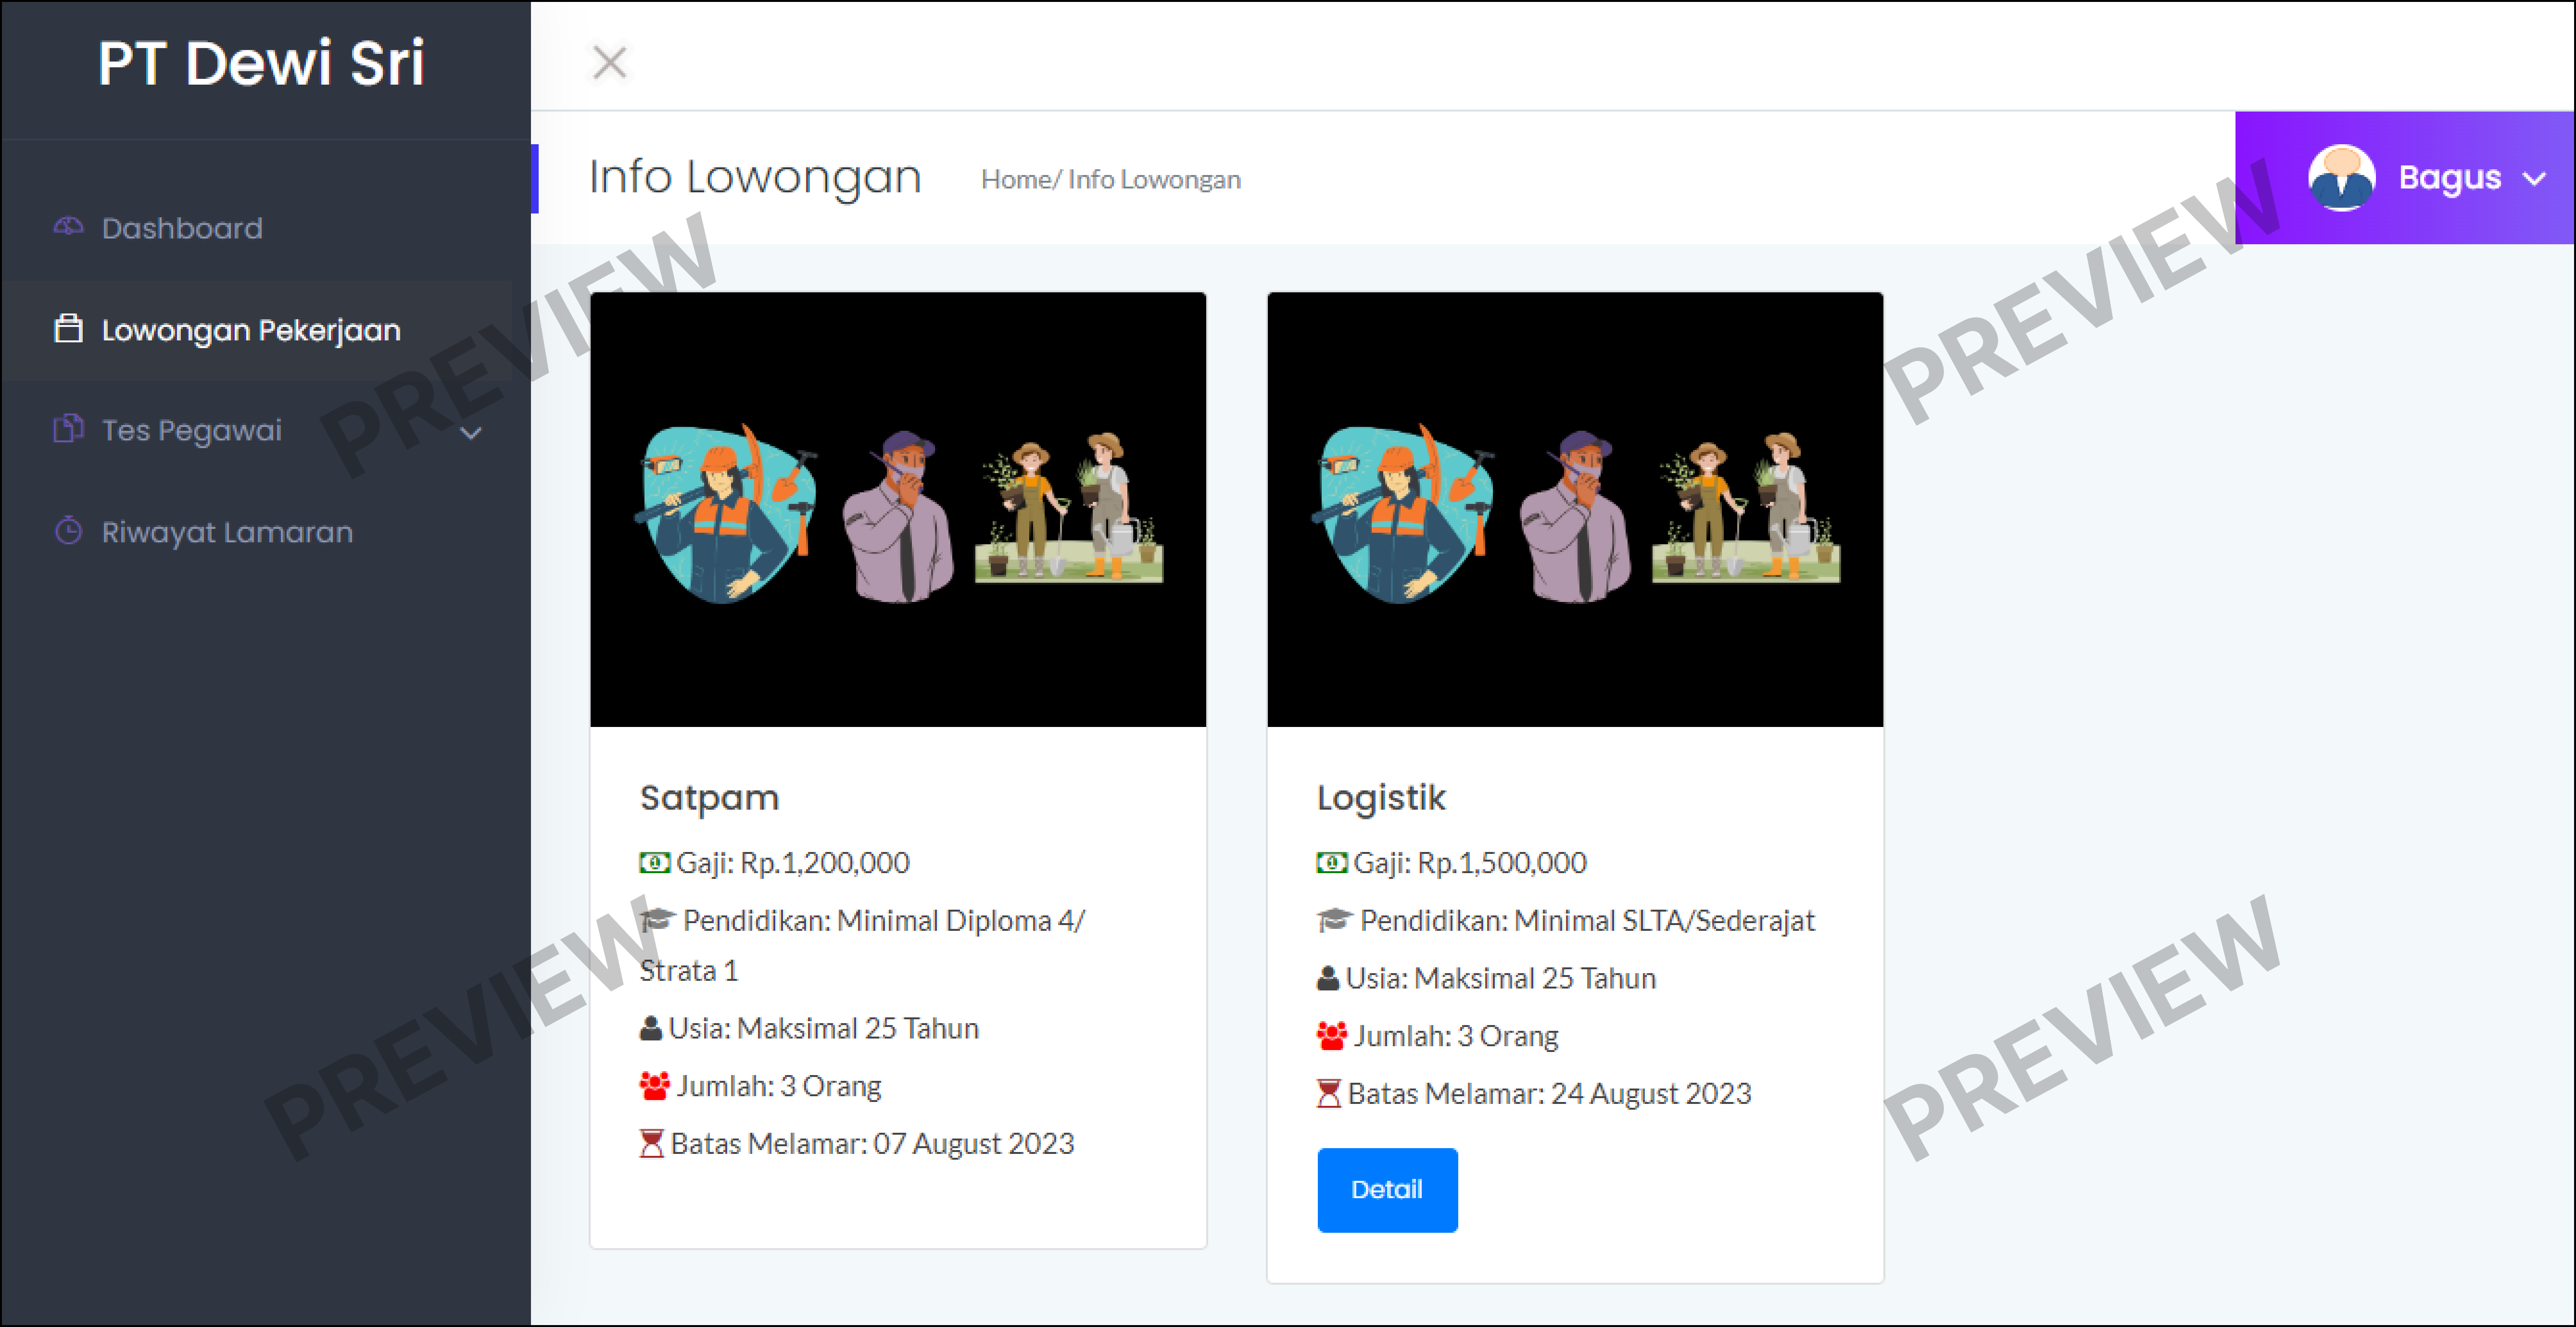The height and width of the screenshot is (1327, 2576).
Task: Click the Logistik job illustration image
Action: 1575,509
